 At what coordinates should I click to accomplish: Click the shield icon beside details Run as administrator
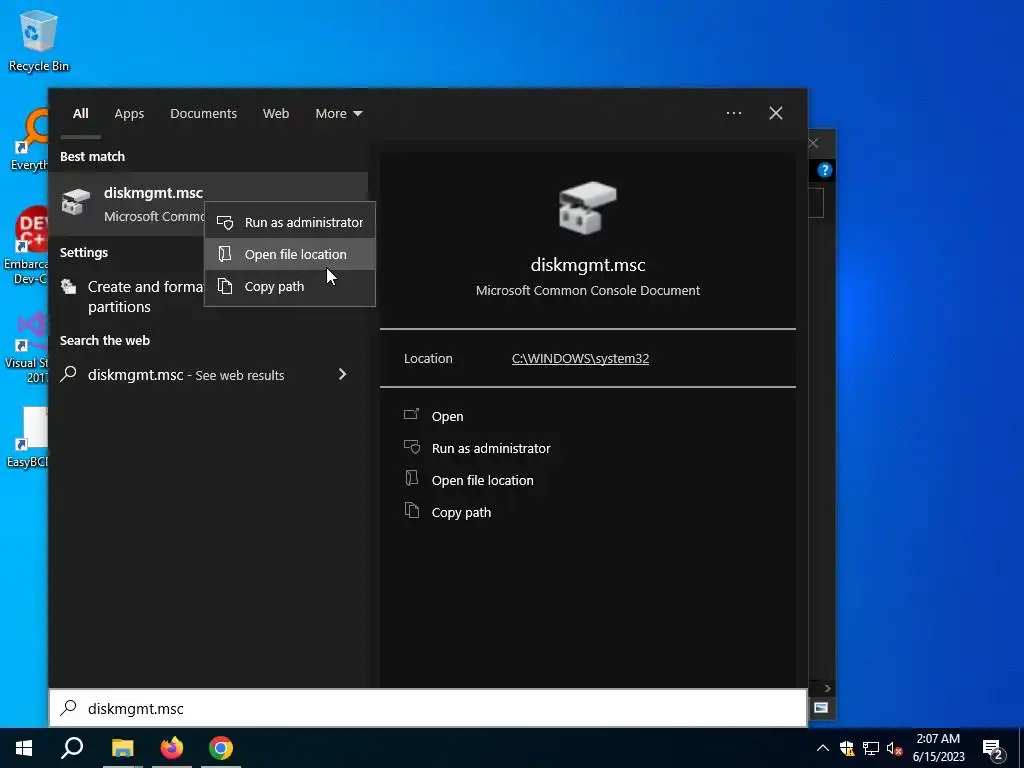click(x=412, y=447)
